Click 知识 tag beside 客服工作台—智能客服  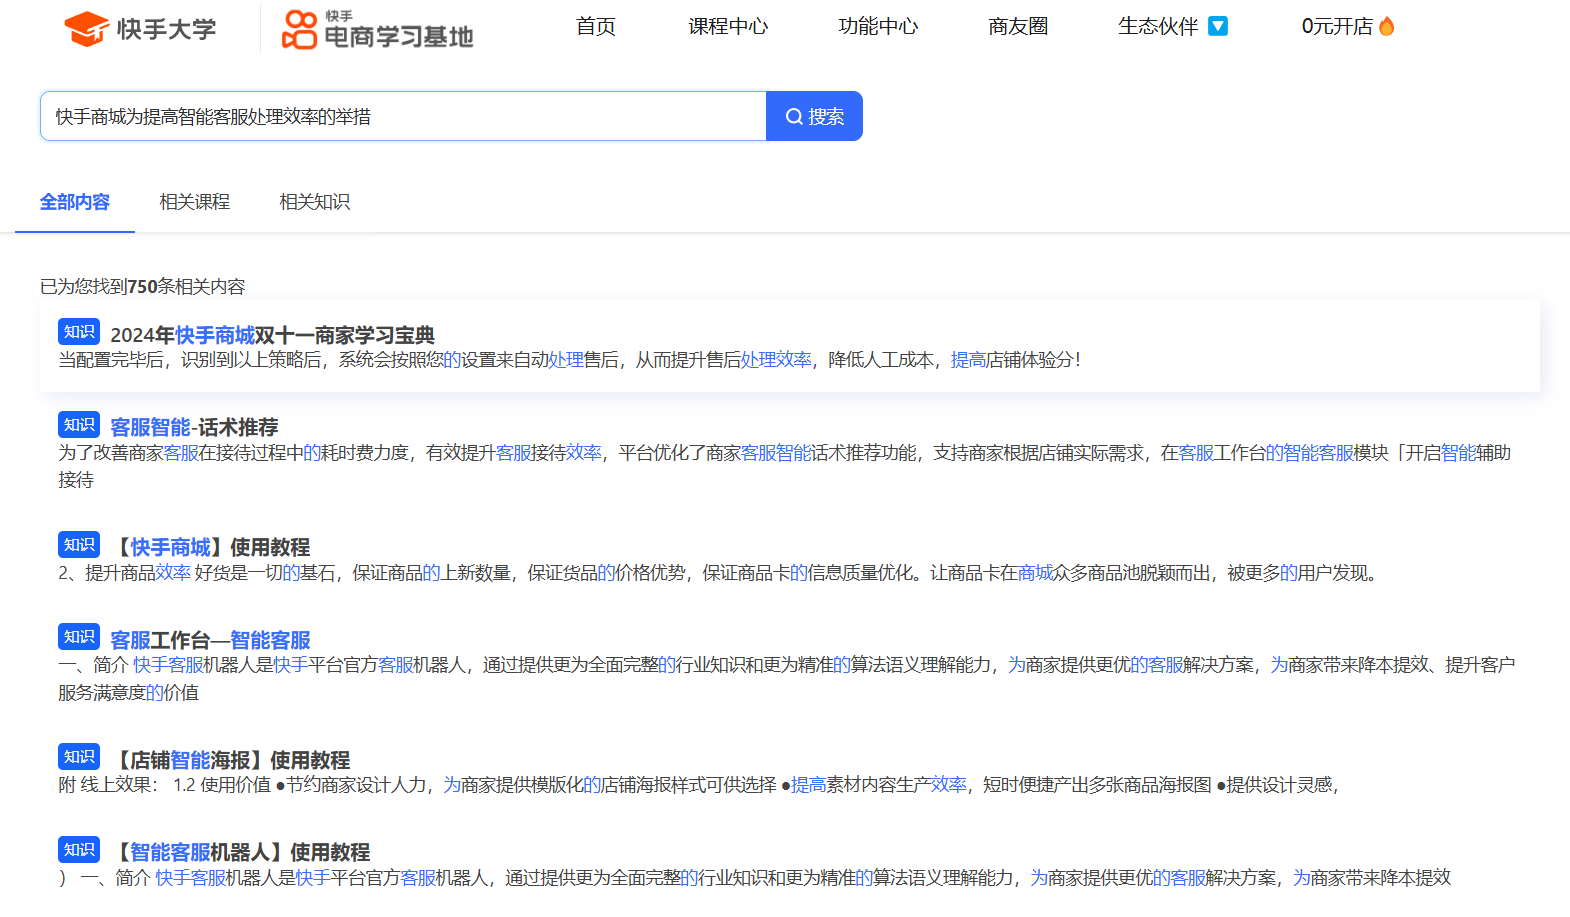tap(79, 637)
